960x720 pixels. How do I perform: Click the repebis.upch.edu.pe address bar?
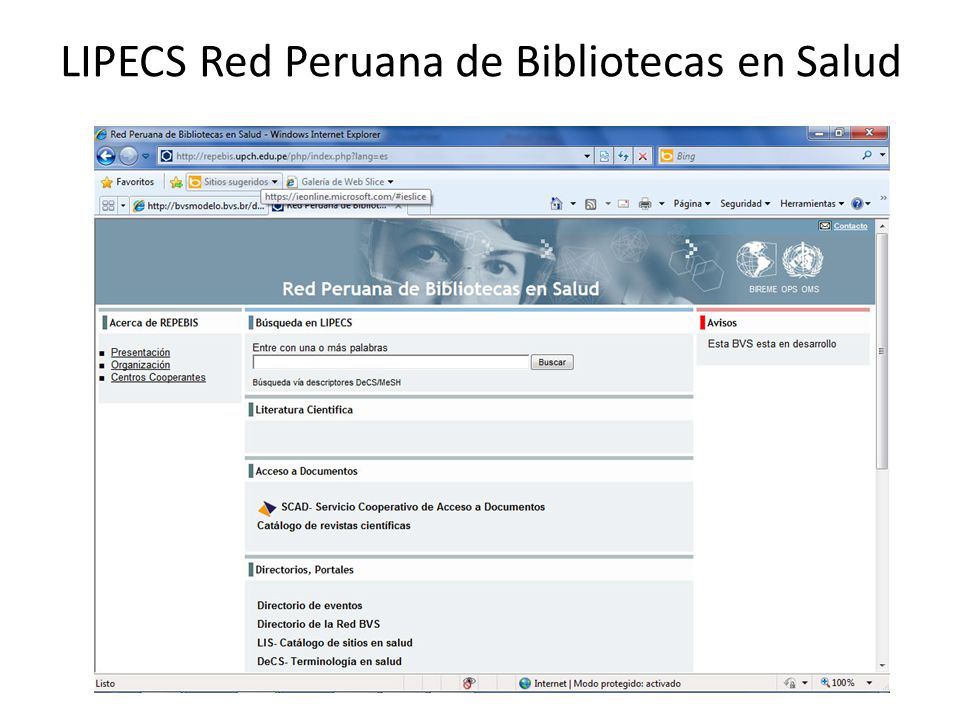pyautogui.click(x=370, y=156)
